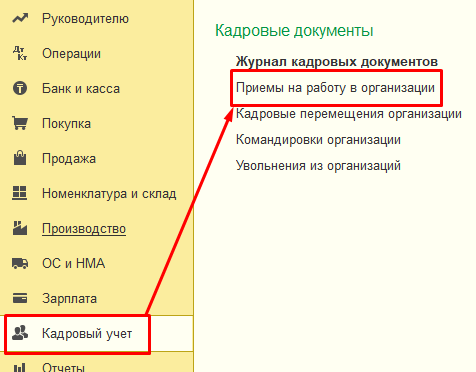Click the Отчеты bar chart icon

click(19, 367)
